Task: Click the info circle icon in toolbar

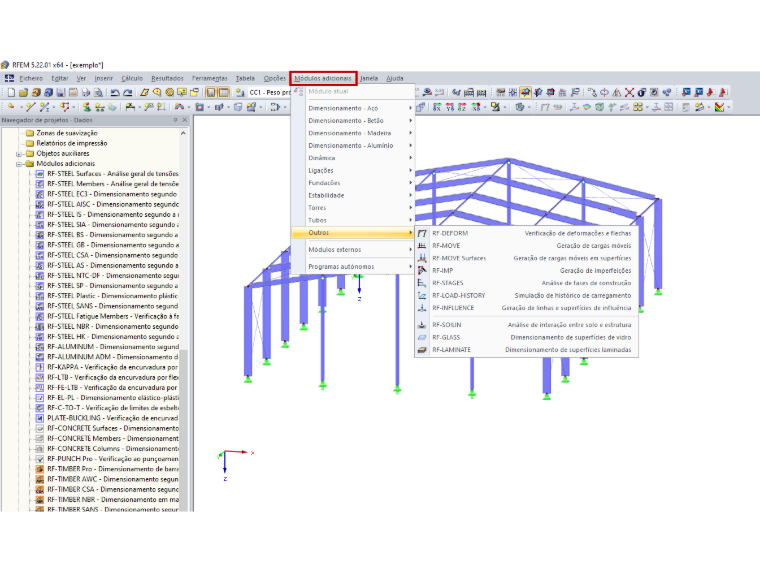Action: [641, 92]
